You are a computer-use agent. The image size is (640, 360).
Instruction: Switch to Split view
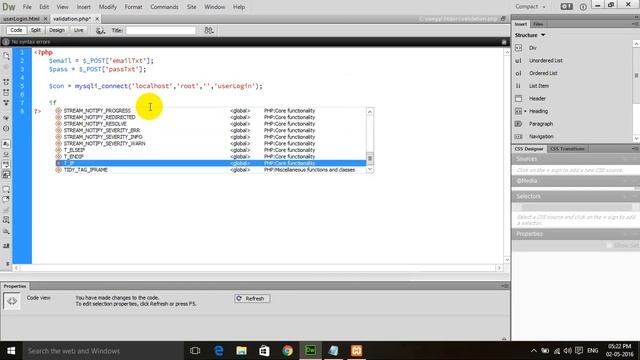point(36,30)
